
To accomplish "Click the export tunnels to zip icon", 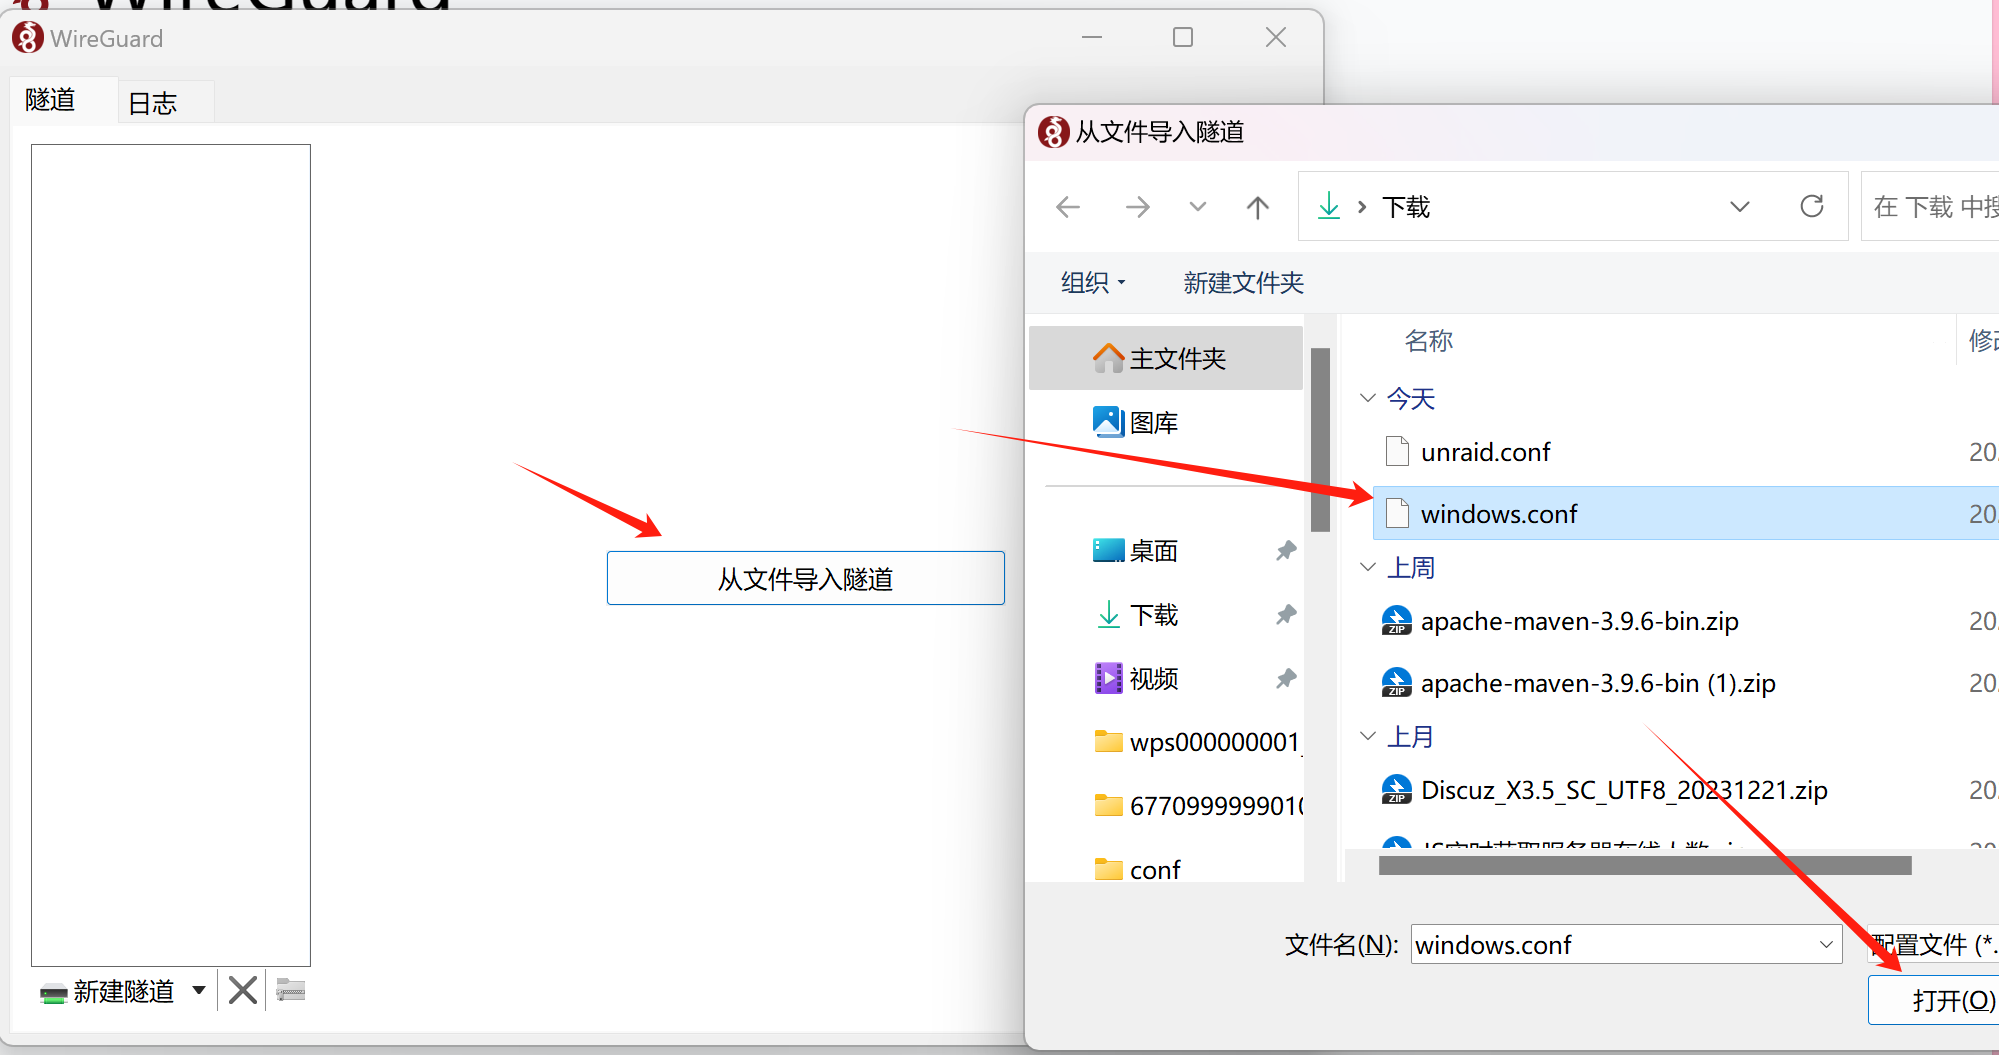I will (290, 990).
